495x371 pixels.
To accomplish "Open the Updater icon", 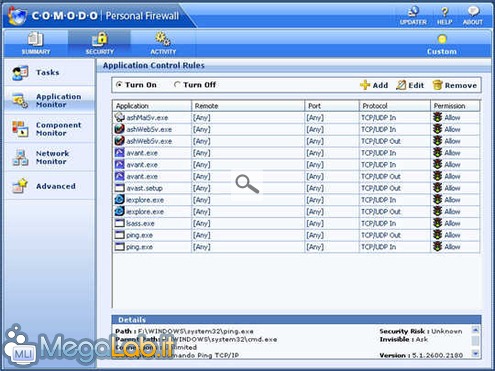I will tap(413, 15).
